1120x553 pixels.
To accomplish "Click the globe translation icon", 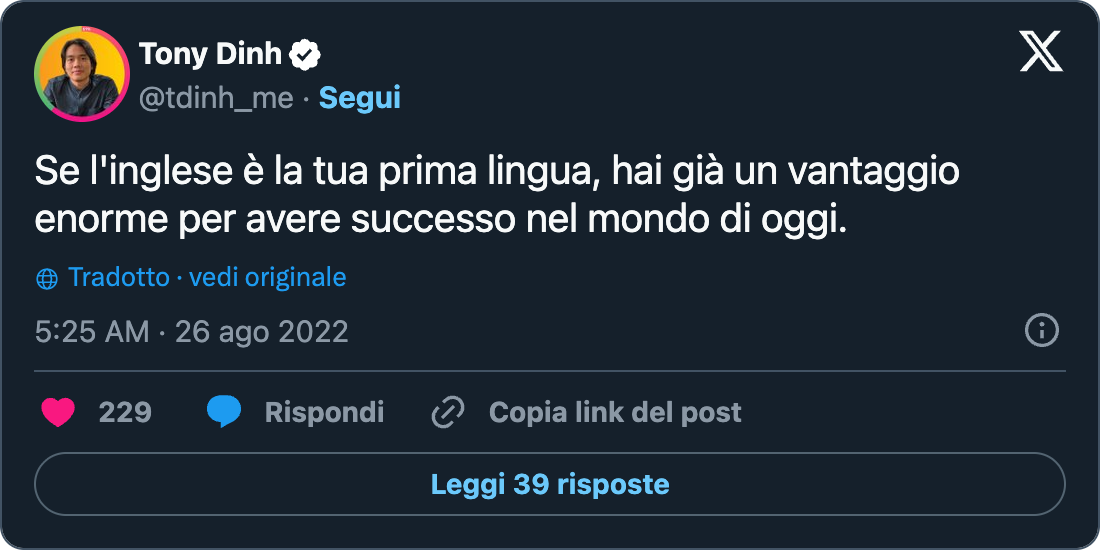I will pos(46,279).
